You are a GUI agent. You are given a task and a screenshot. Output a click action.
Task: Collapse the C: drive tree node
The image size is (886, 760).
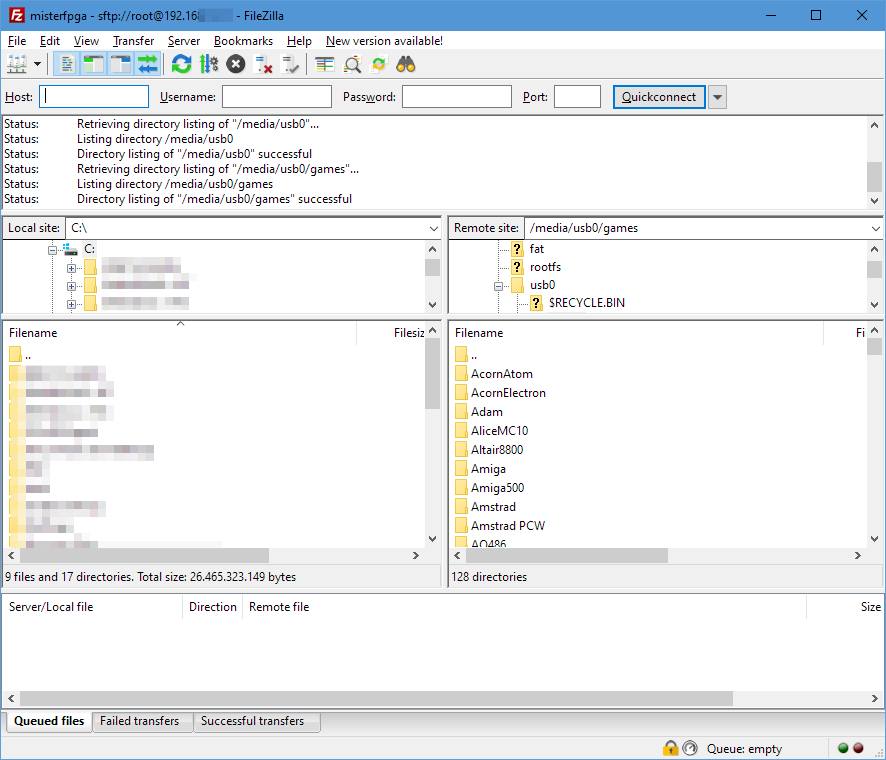pos(53,249)
